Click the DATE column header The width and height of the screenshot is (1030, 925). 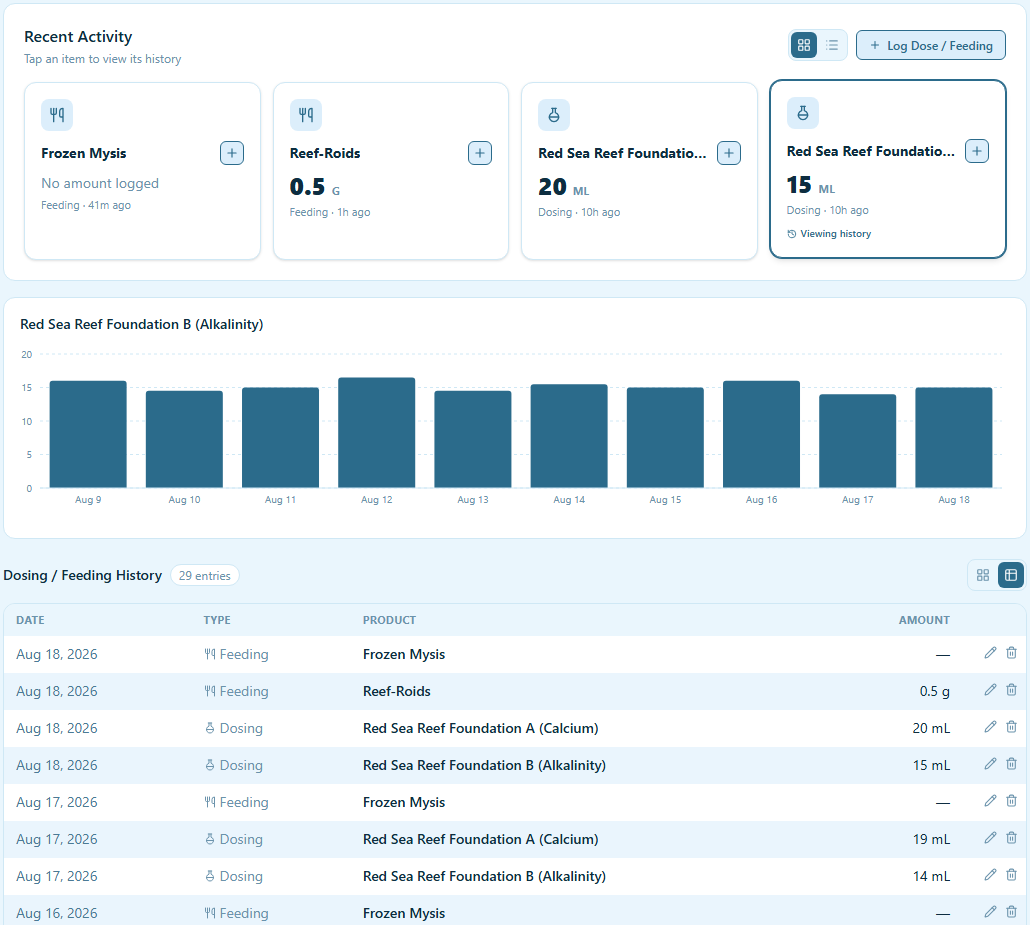point(30,620)
